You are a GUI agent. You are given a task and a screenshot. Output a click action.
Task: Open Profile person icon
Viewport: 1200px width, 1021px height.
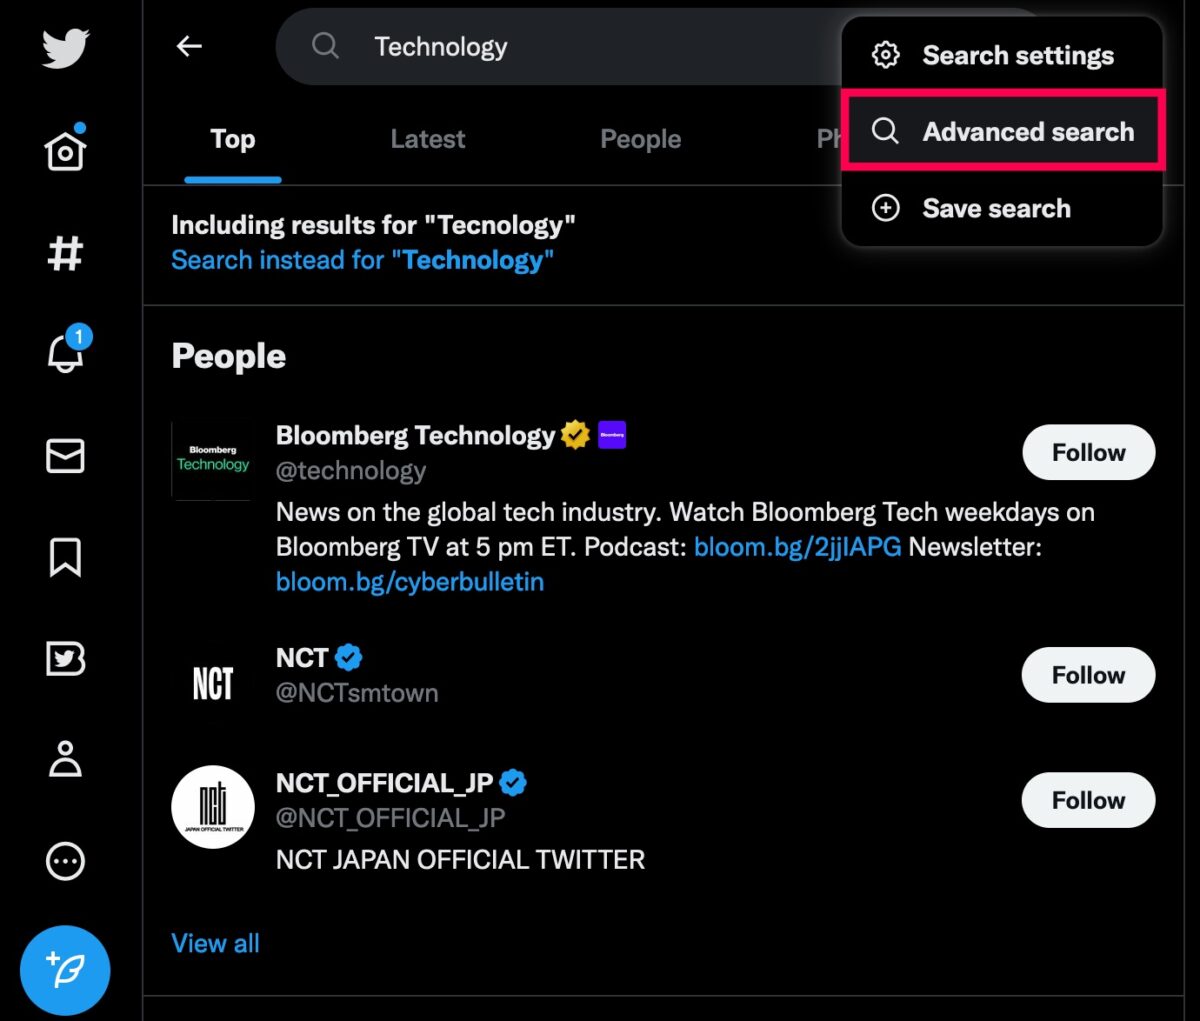click(x=66, y=759)
